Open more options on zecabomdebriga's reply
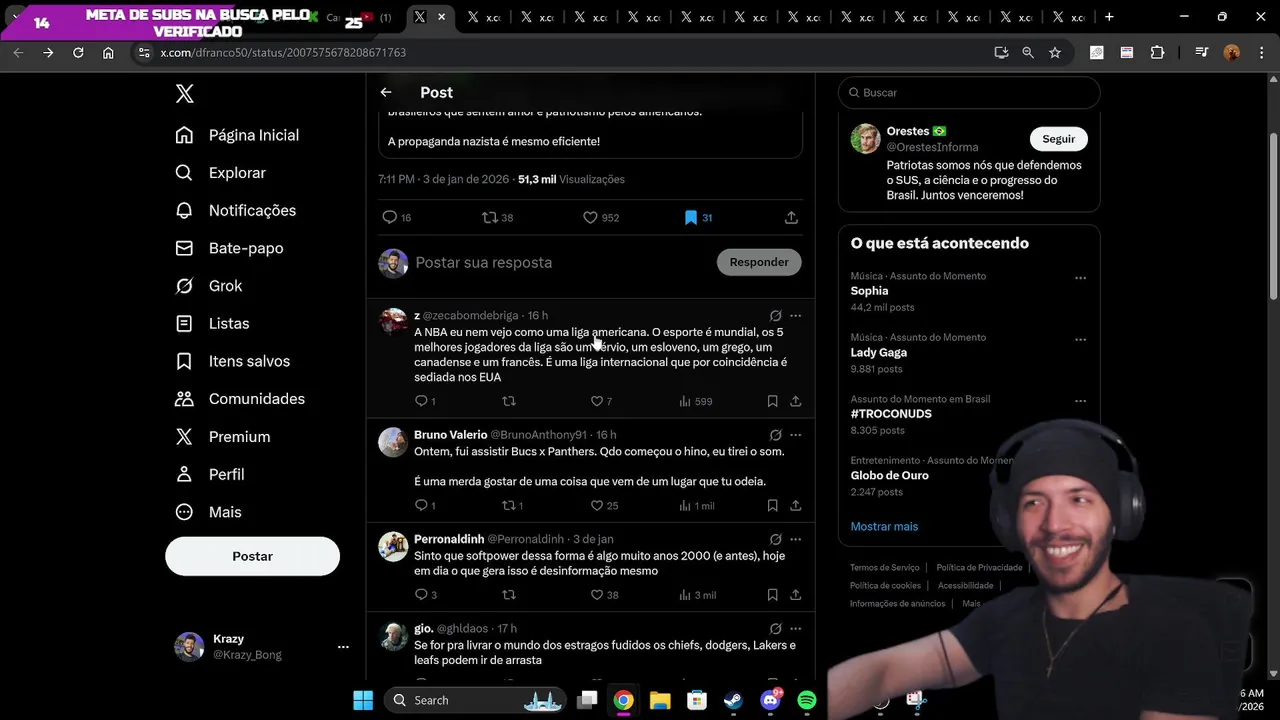This screenshot has width=1280, height=720. [x=795, y=315]
